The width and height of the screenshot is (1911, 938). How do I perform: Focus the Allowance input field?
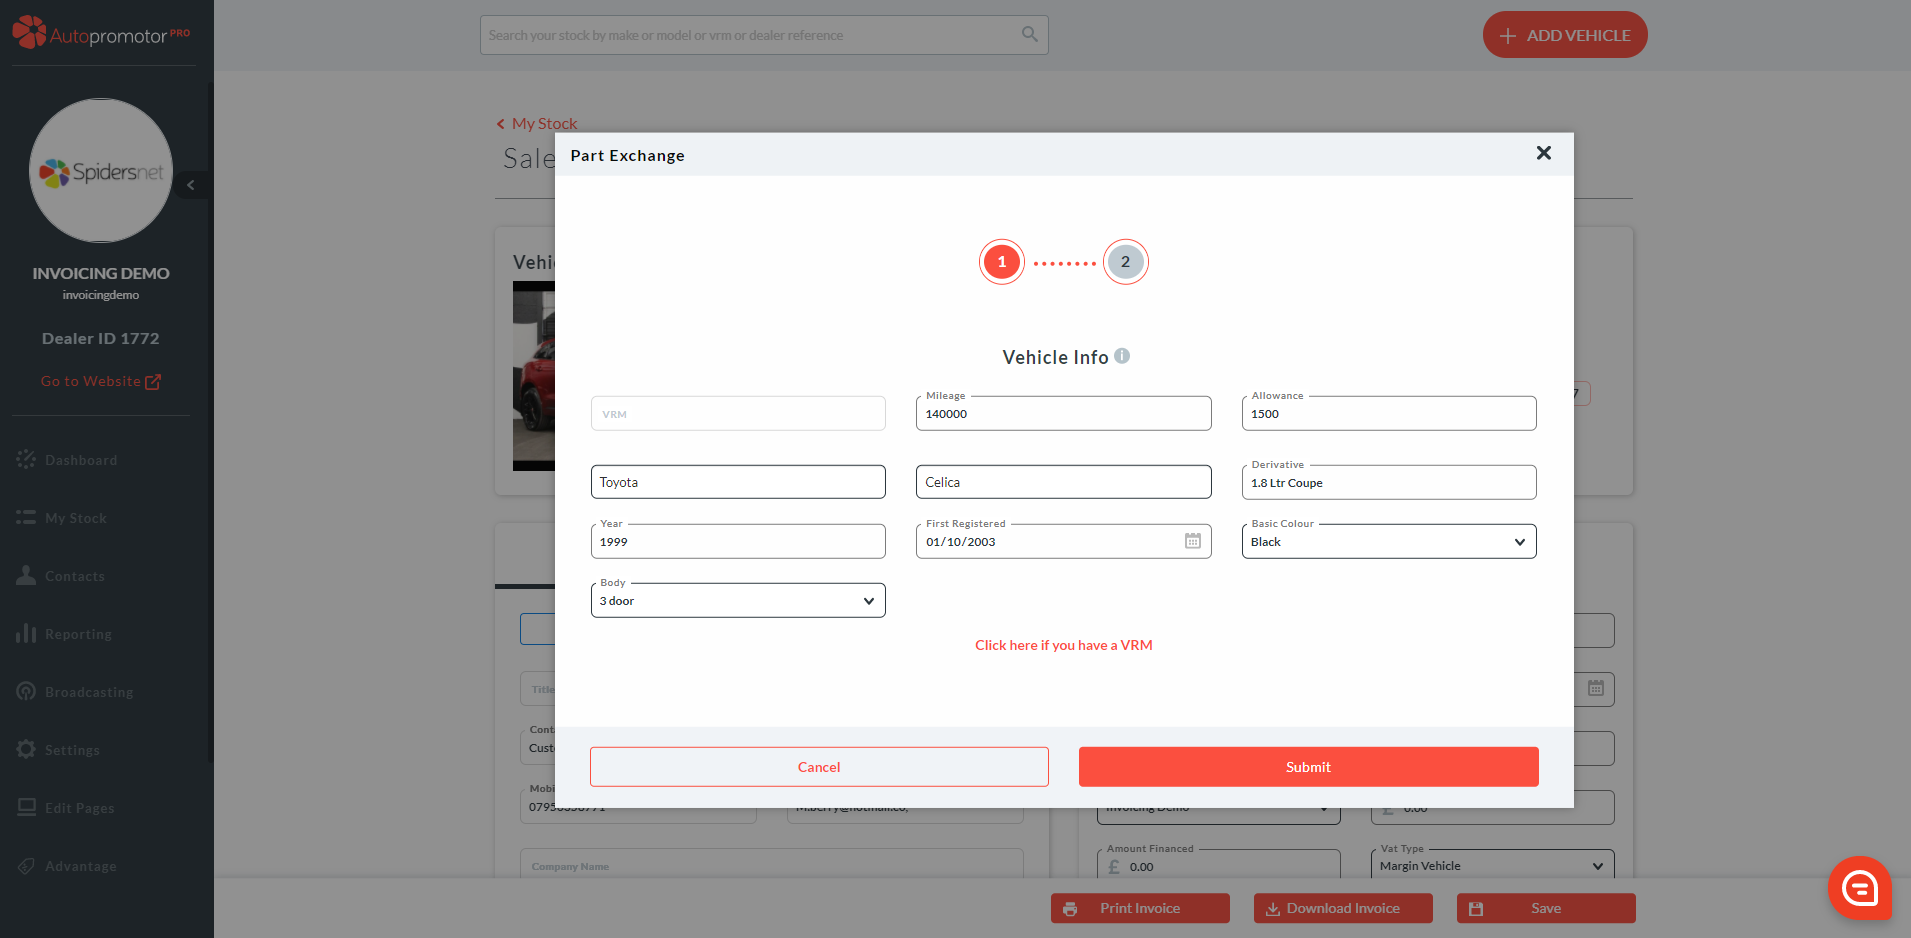(x=1388, y=414)
